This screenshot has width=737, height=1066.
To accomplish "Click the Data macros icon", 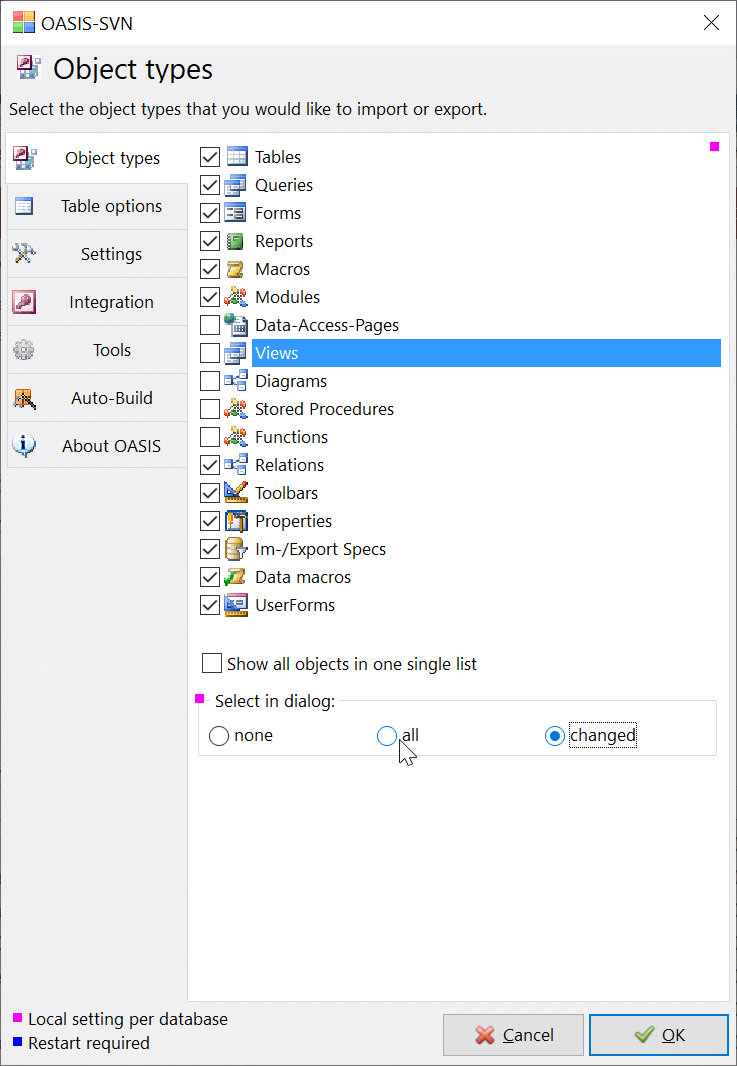I will point(237,577).
